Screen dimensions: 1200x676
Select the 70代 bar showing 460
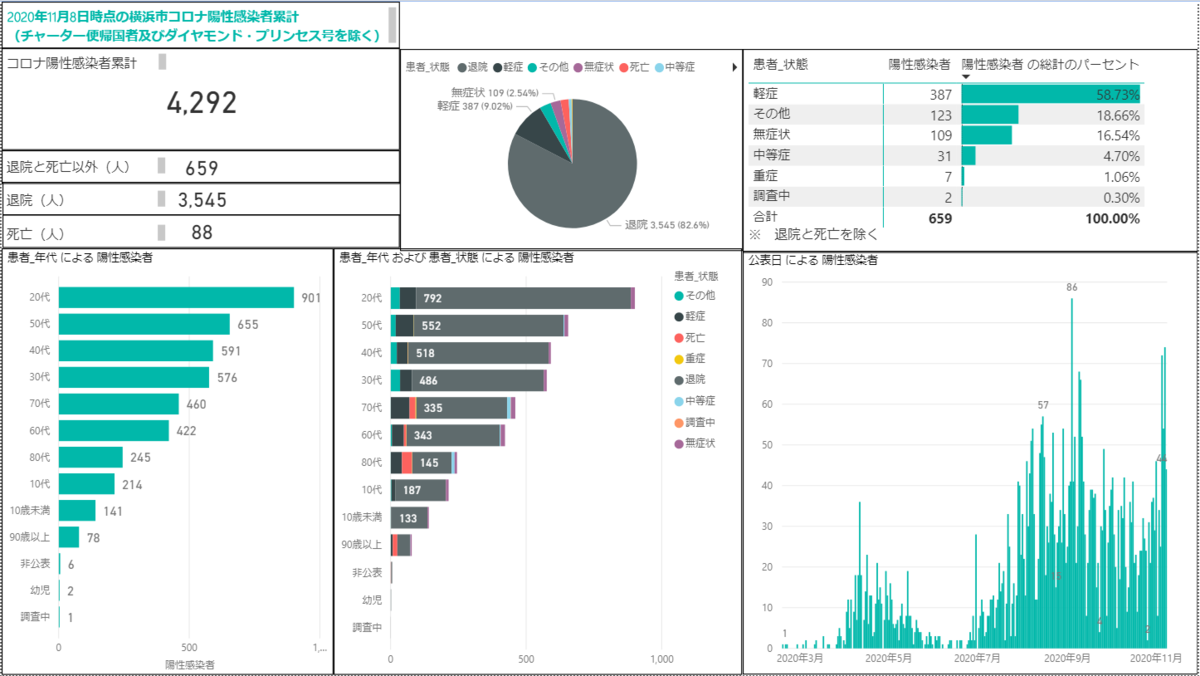[x=119, y=404]
